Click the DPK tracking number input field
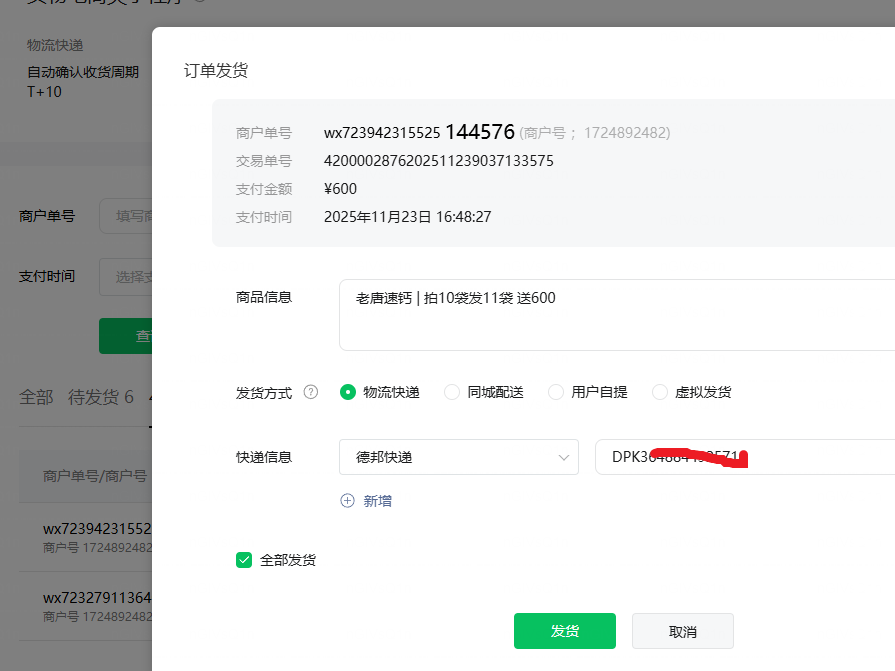The width and height of the screenshot is (895, 671). coord(744,457)
